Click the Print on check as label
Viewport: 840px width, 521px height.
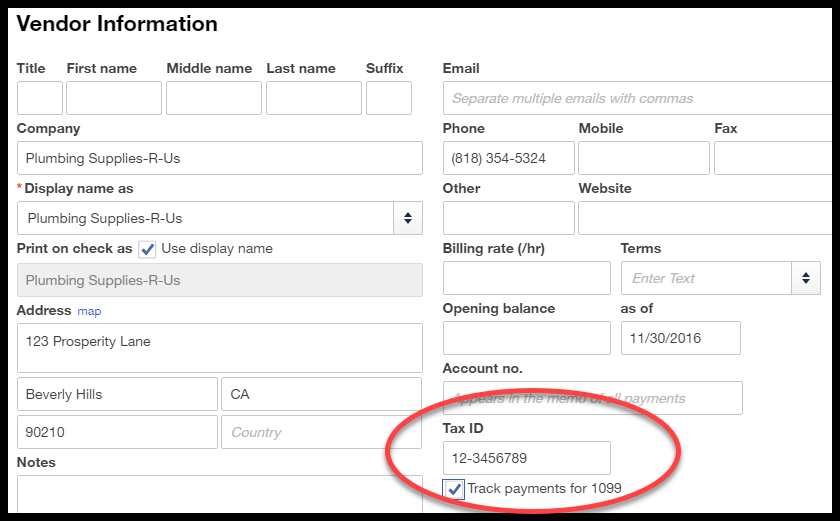point(74,248)
